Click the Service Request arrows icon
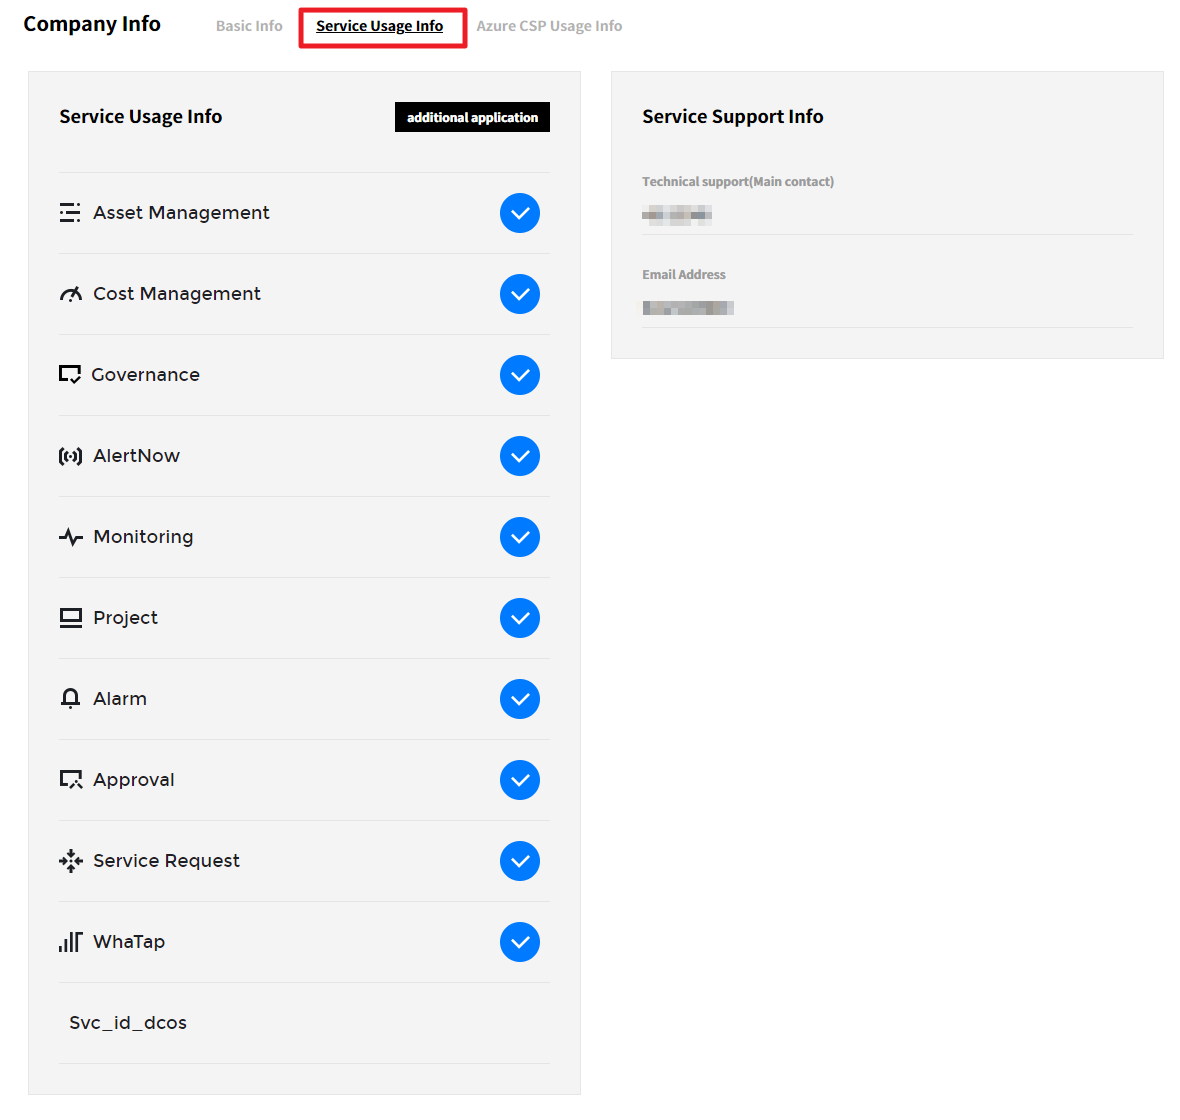1180x1120 pixels. click(x=70, y=861)
